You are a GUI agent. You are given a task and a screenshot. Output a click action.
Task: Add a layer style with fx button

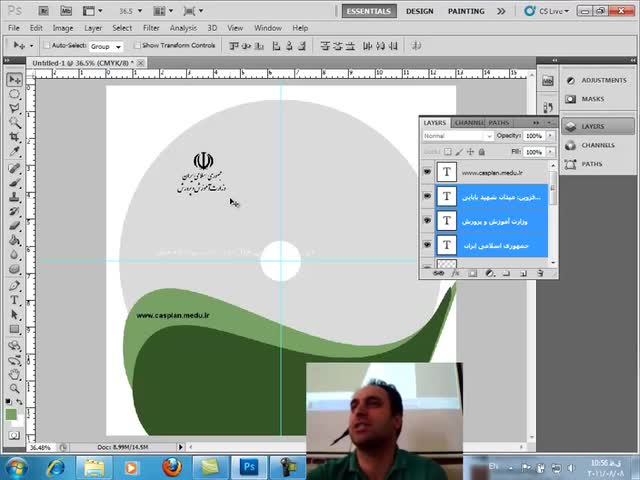click(456, 273)
